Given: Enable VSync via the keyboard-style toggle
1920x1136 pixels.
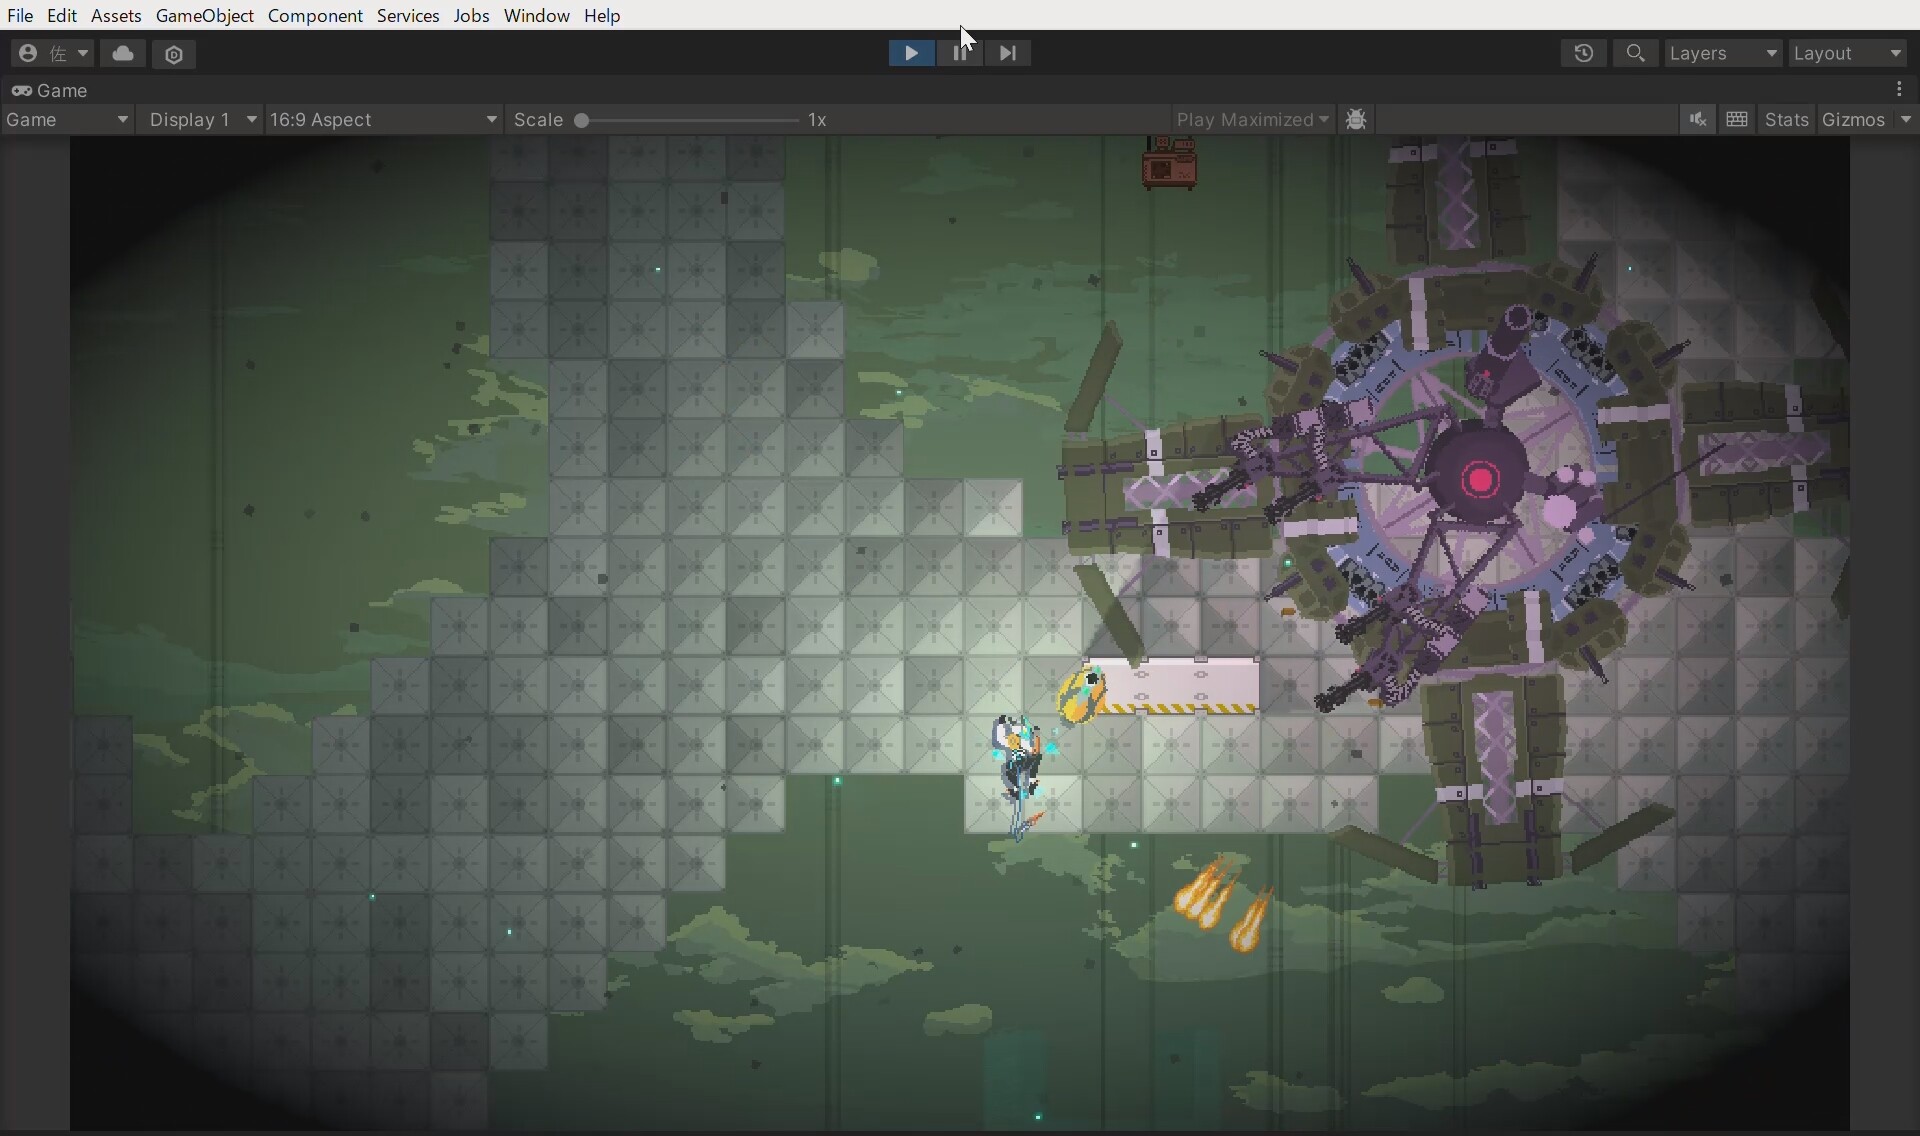Looking at the screenshot, I should click(1737, 119).
